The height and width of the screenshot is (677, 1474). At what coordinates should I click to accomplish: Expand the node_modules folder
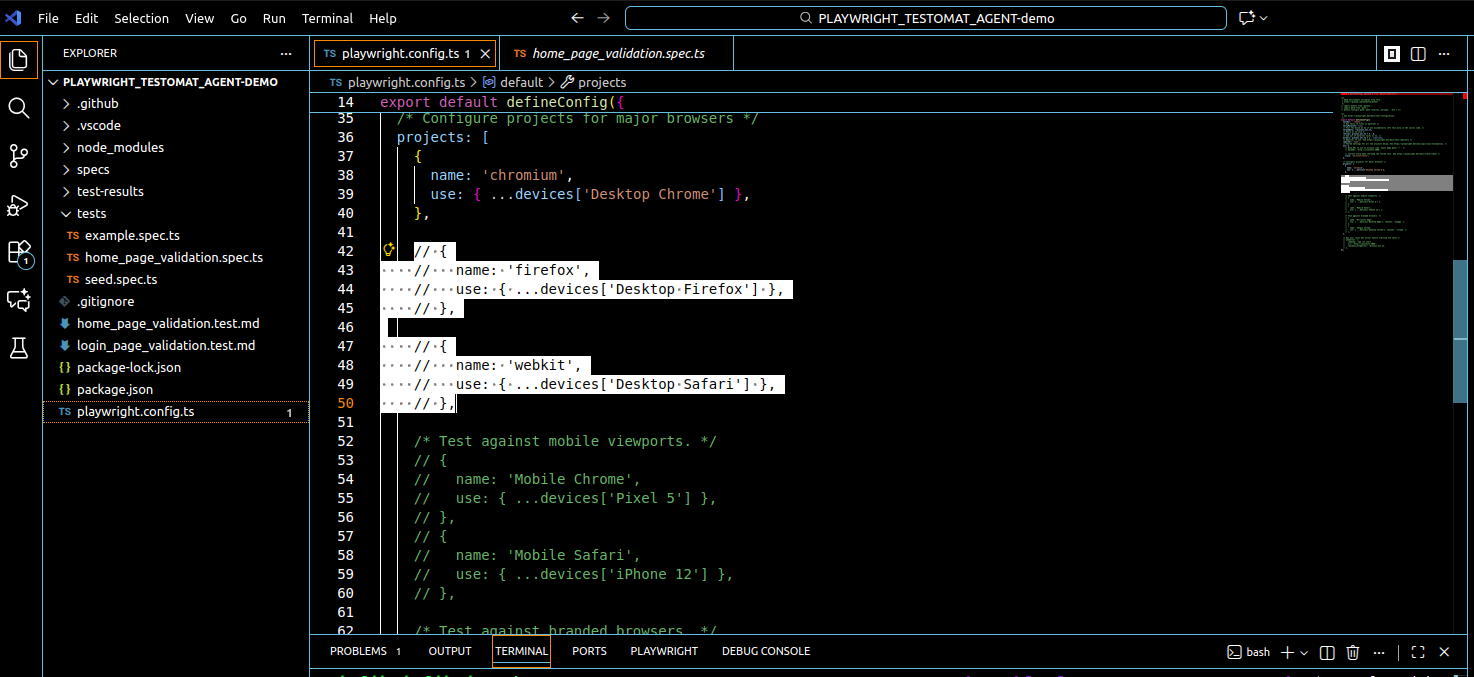(120, 147)
